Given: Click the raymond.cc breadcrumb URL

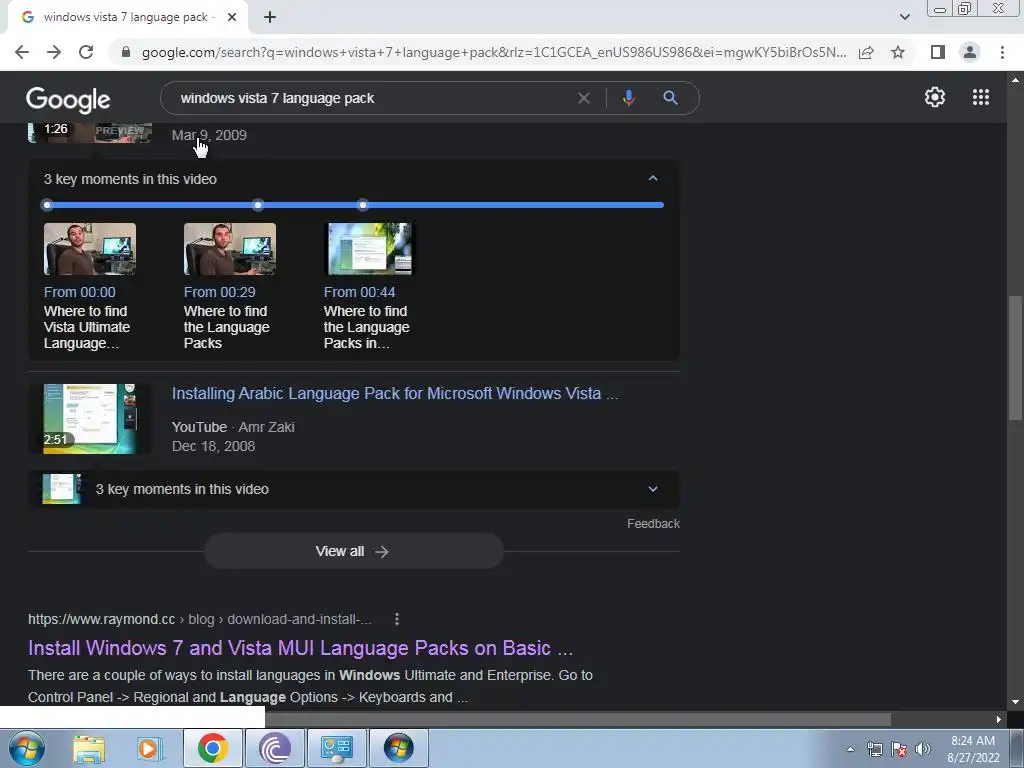Looking at the screenshot, I should coord(200,619).
